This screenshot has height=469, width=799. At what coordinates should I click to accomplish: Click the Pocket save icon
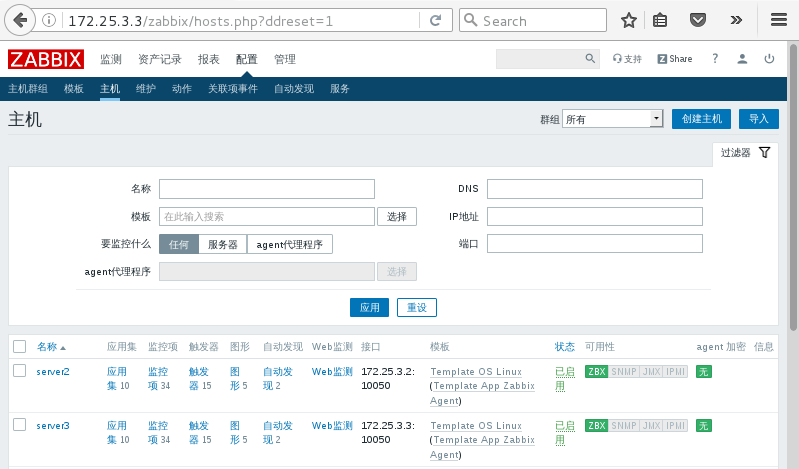pos(698,20)
